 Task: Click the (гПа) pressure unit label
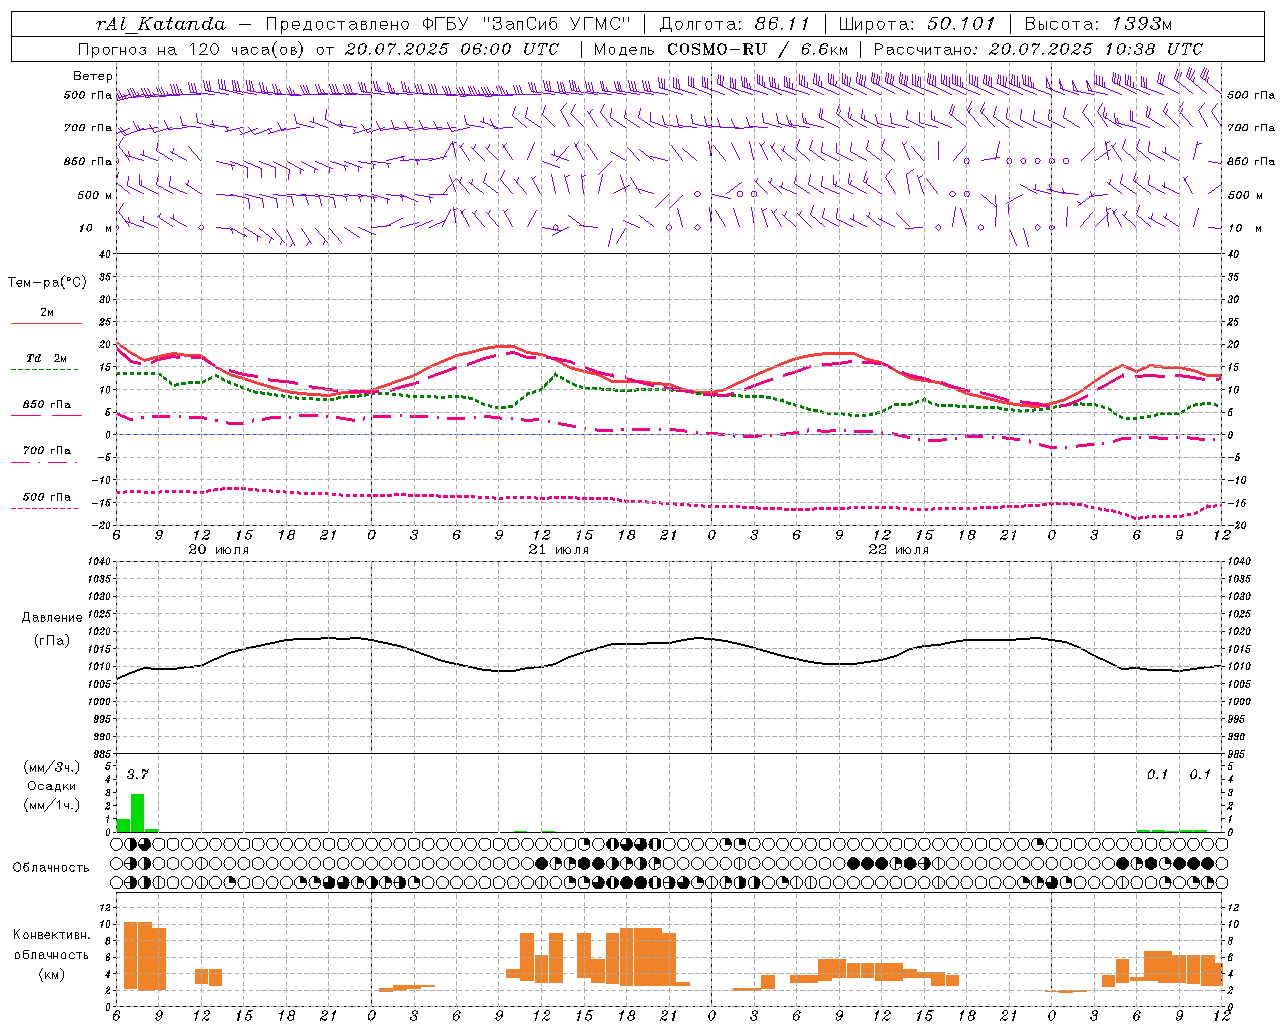pyautogui.click(x=52, y=641)
